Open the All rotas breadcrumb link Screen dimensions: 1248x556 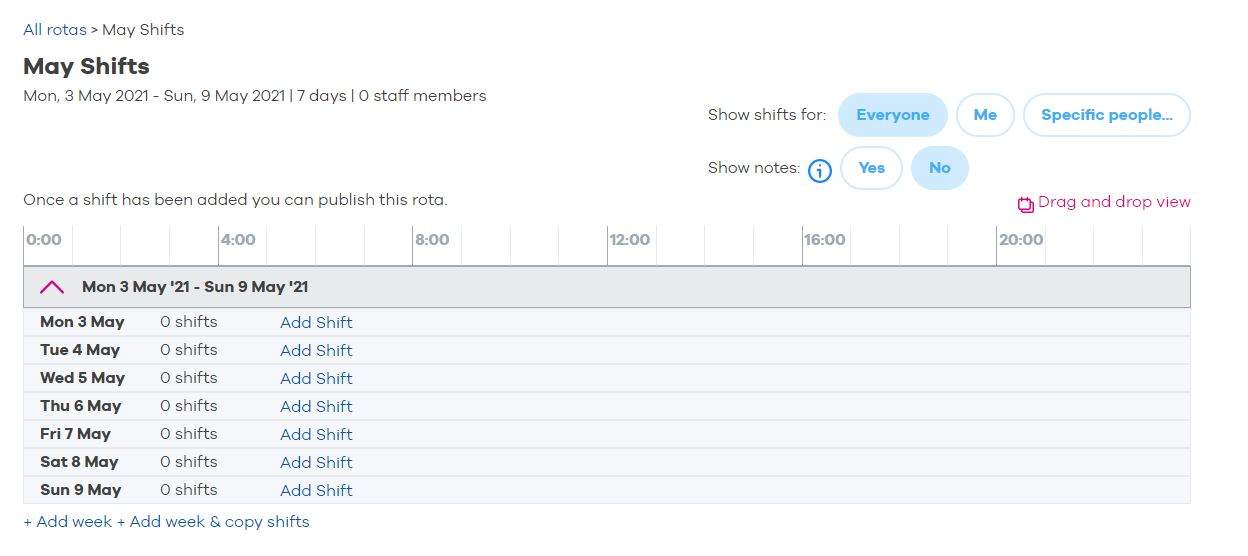tap(55, 30)
